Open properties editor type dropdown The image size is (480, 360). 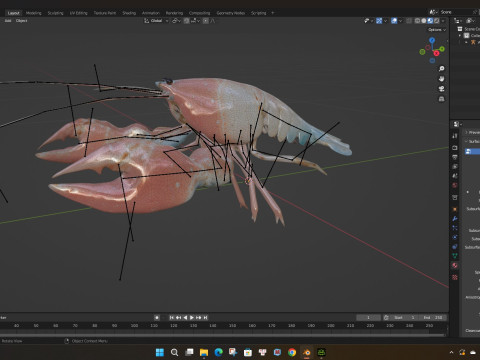[x=457, y=124]
